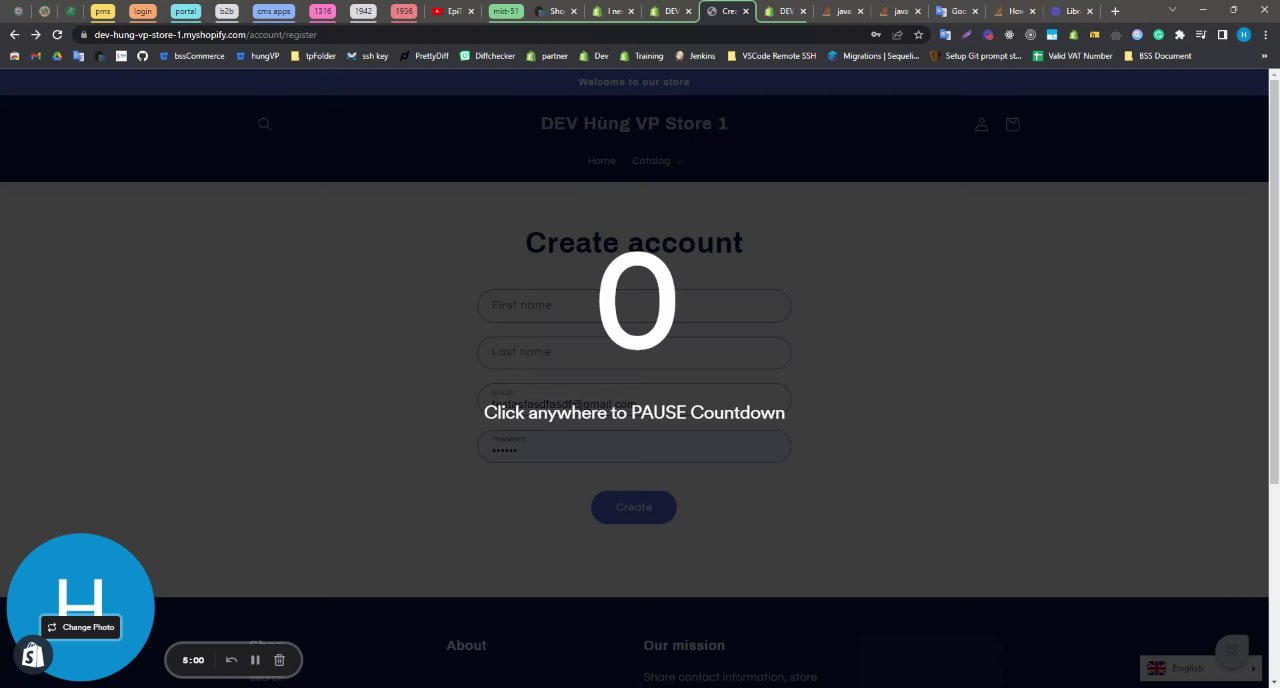Toggle the Chrome side panel

click(x=1222, y=34)
